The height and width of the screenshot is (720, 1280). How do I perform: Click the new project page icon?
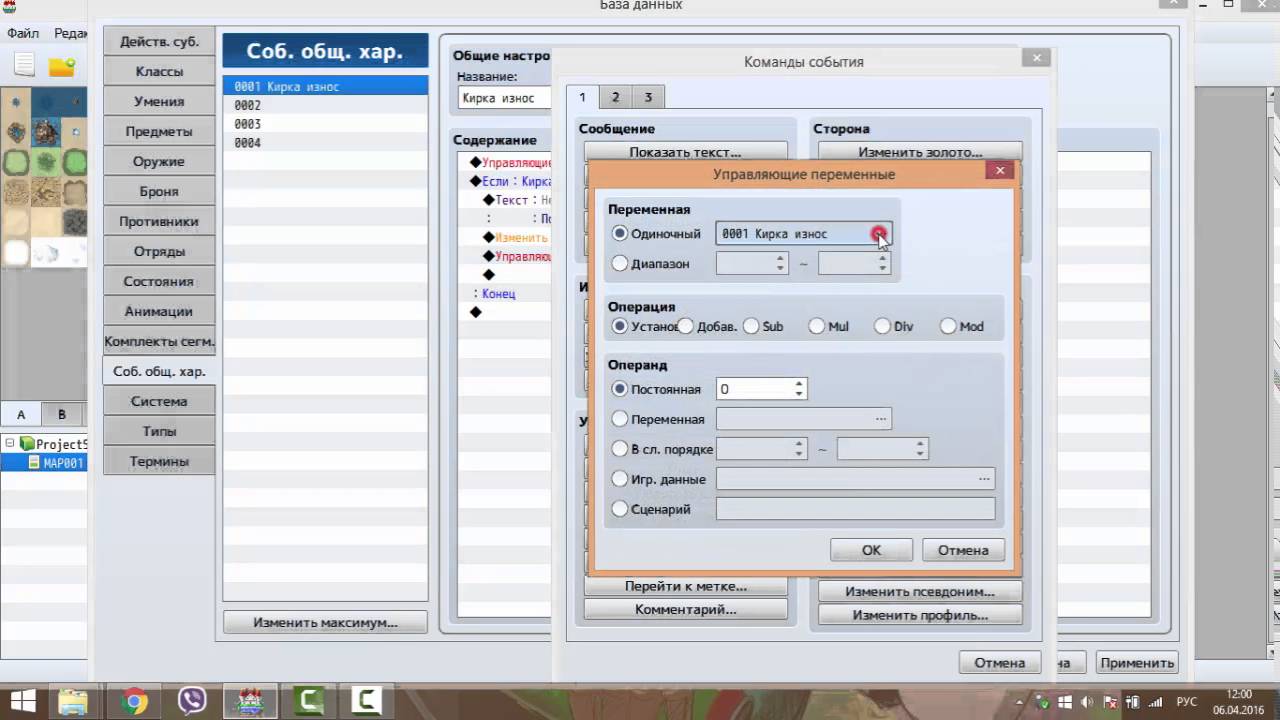pos(24,67)
